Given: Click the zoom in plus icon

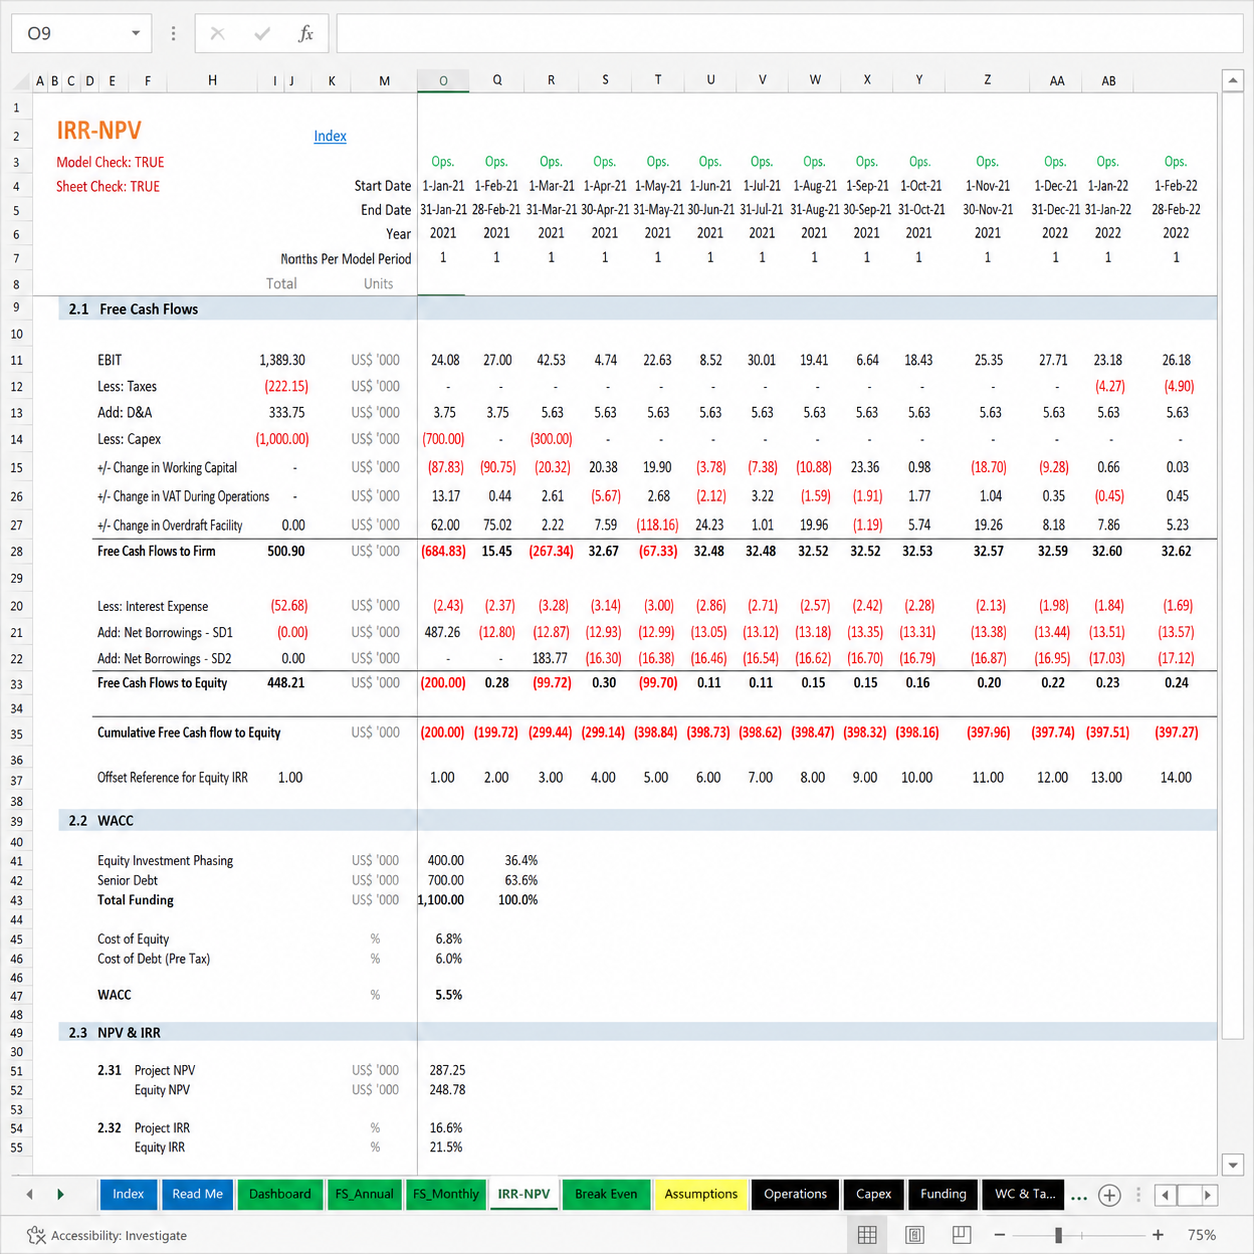Looking at the screenshot, I should point(1158,1235).
